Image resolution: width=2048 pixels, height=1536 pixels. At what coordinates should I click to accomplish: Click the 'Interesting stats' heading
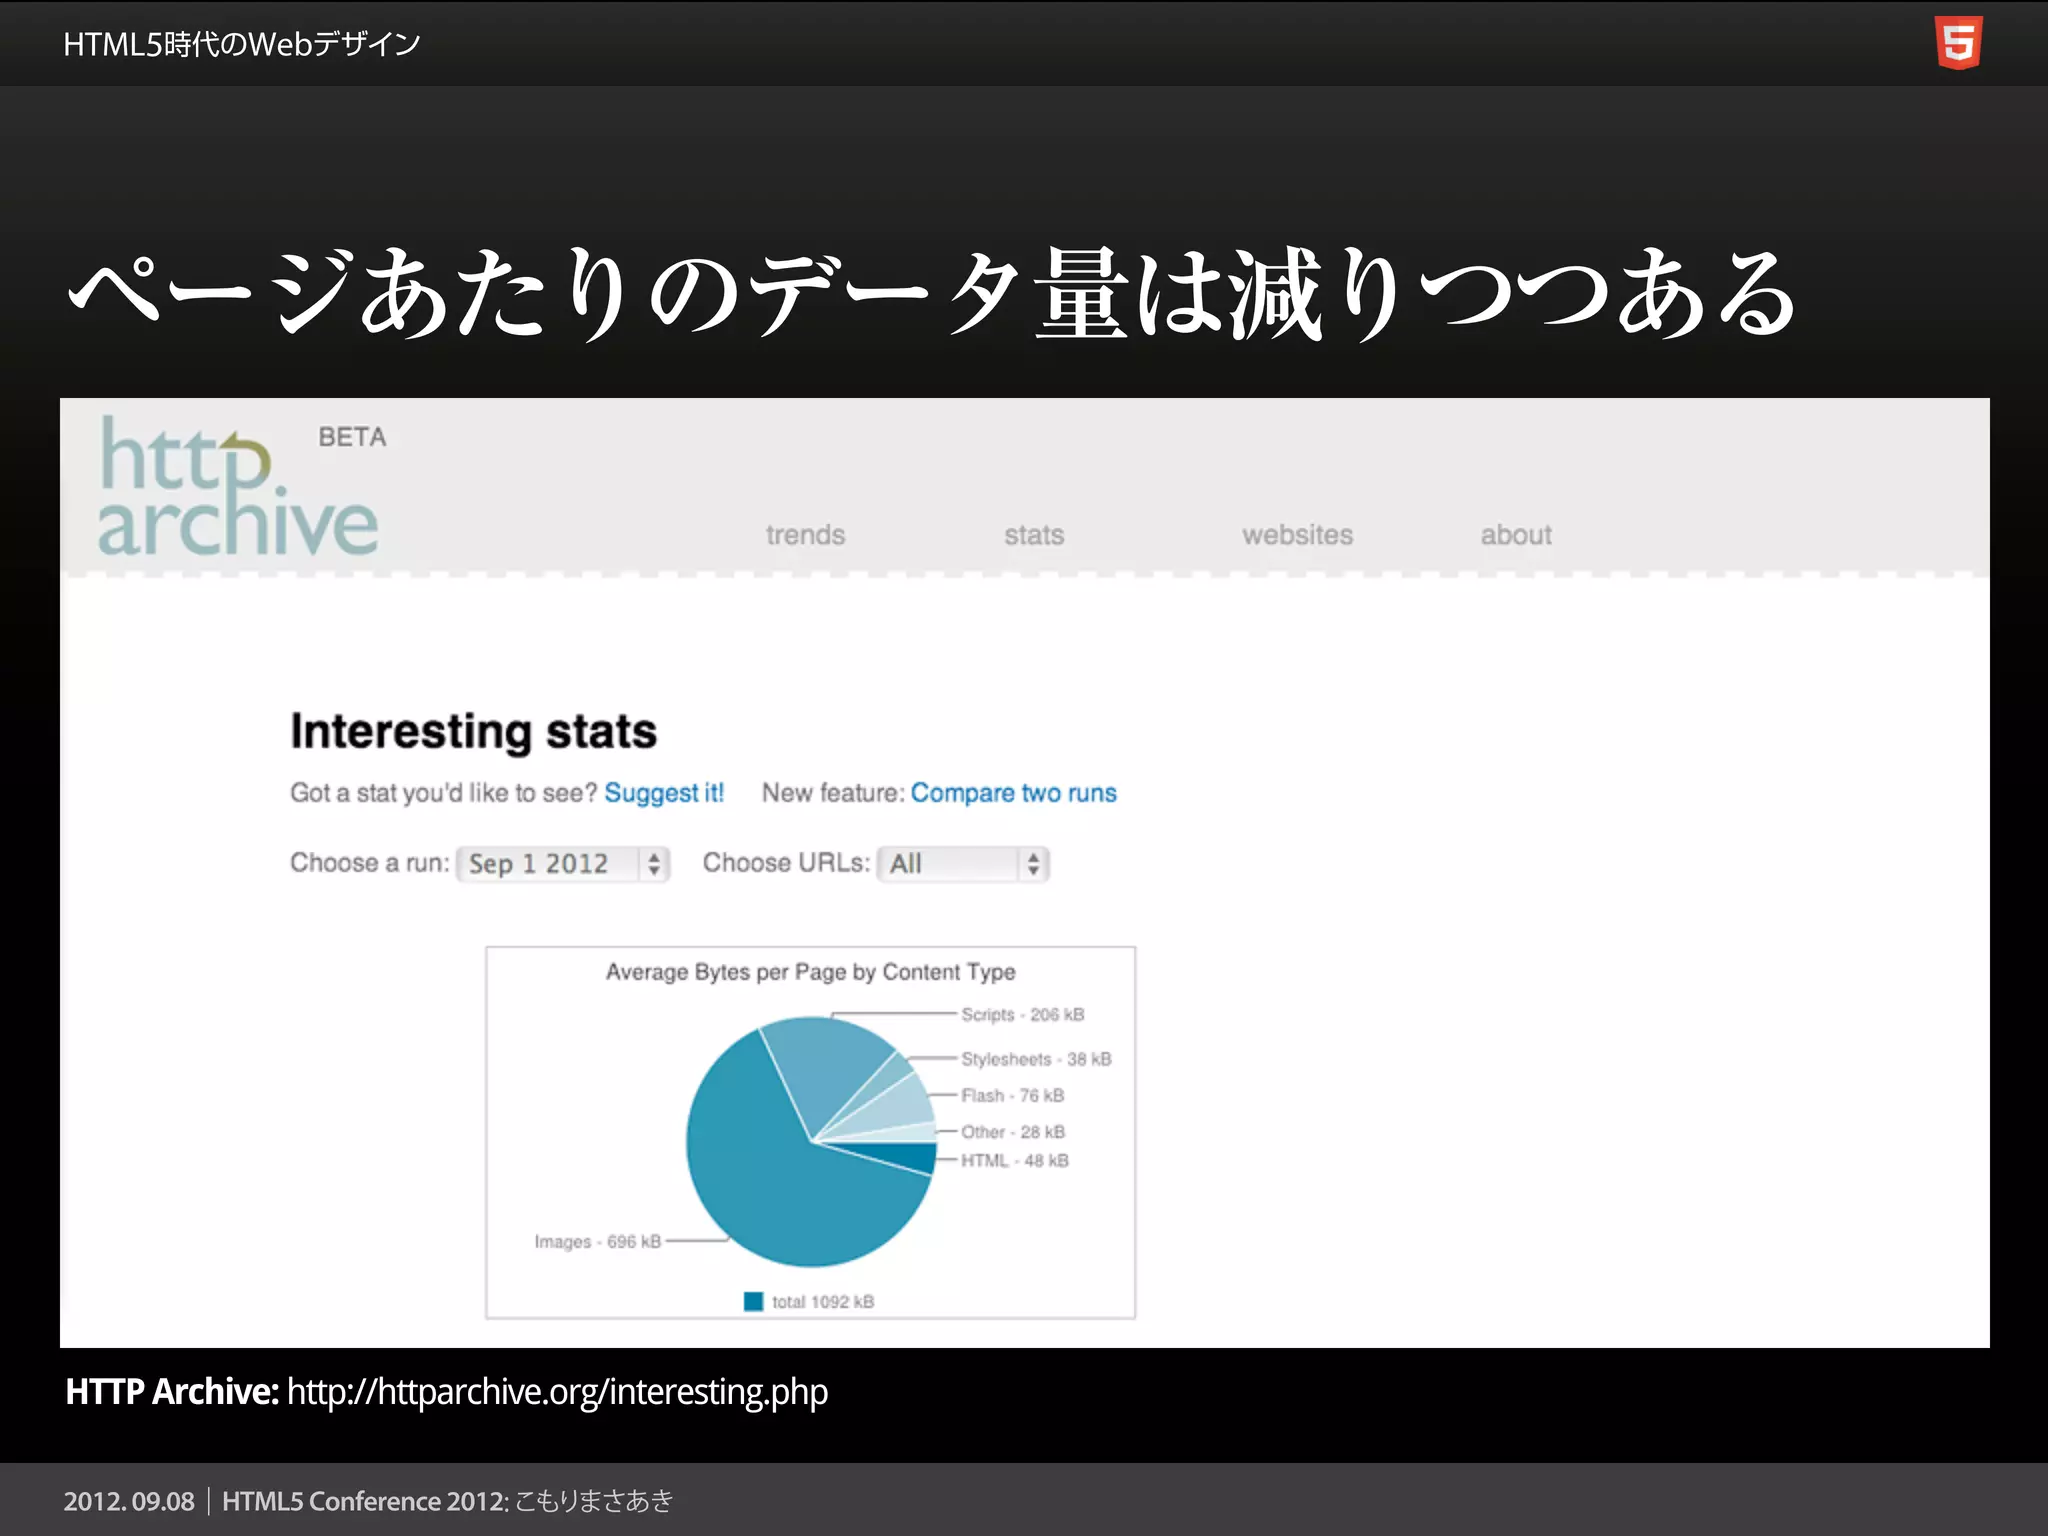[x=474, y=732]
